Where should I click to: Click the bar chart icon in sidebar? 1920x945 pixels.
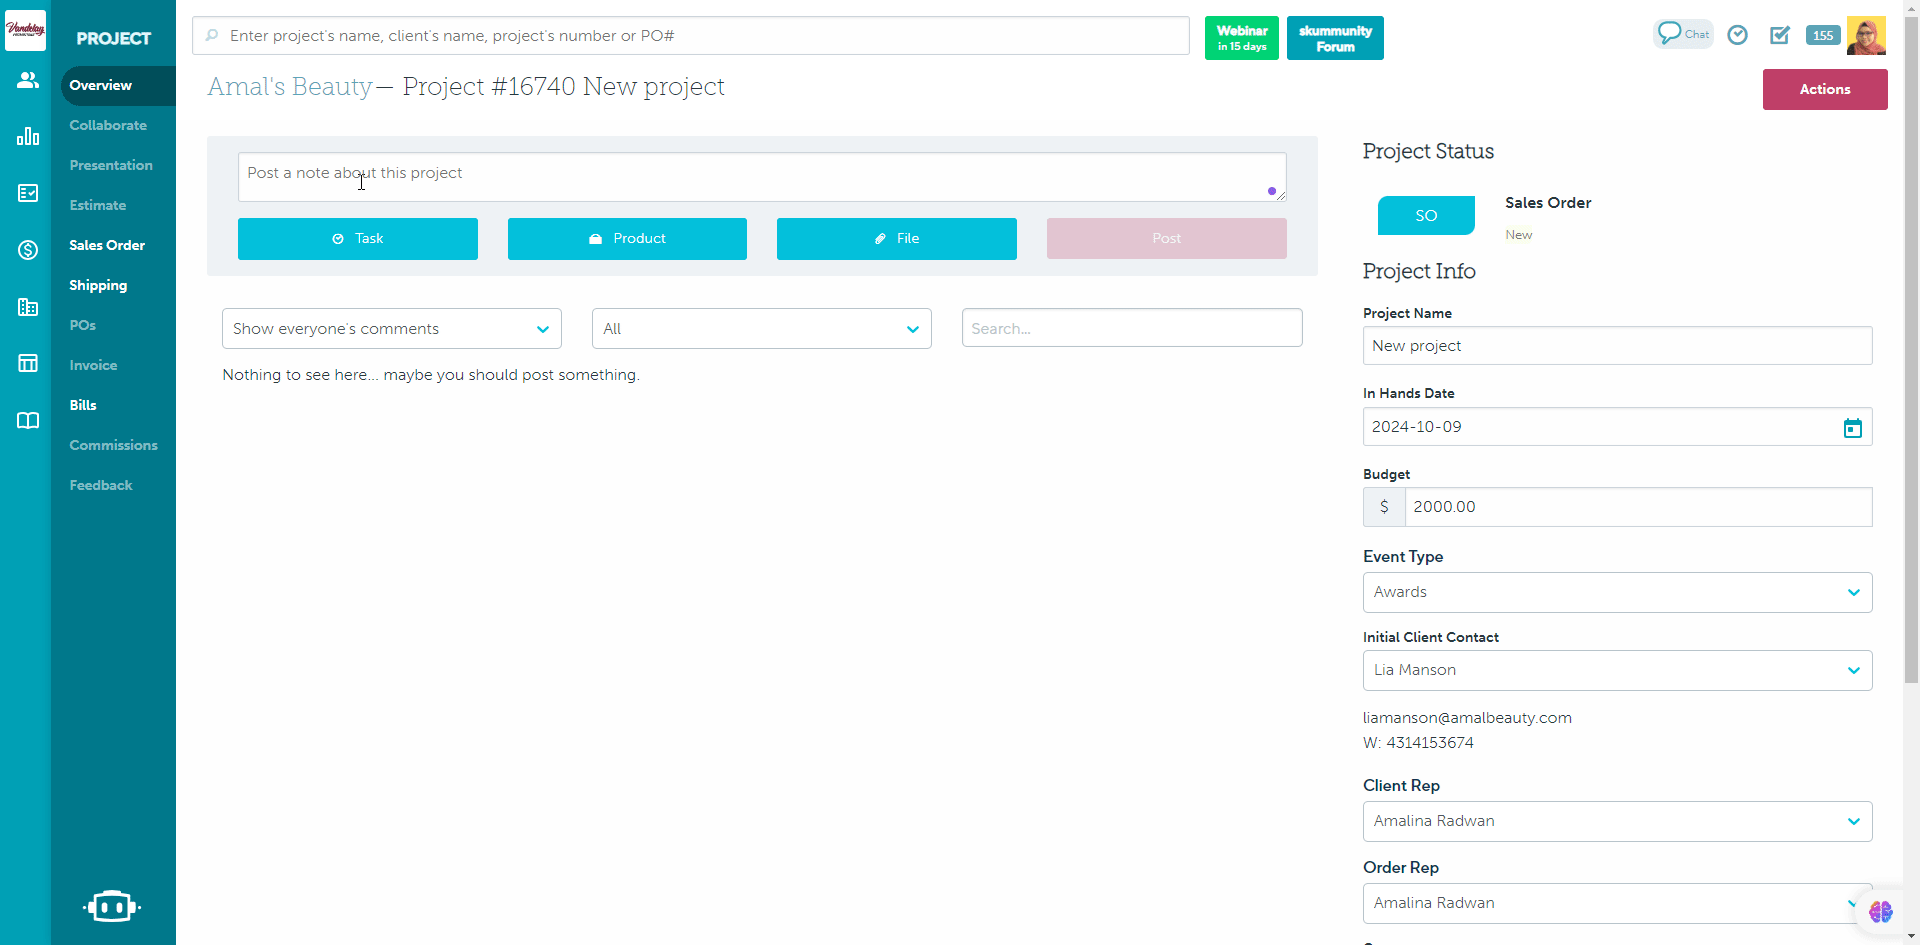(28, 137)
